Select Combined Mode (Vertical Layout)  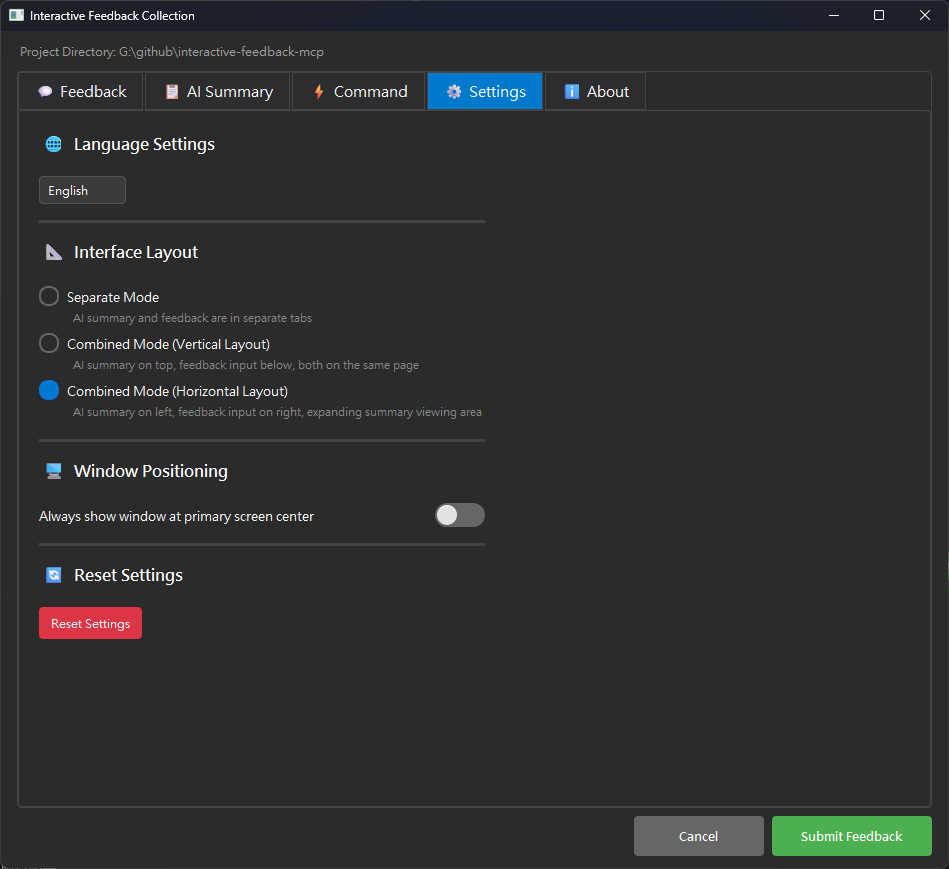48,343
